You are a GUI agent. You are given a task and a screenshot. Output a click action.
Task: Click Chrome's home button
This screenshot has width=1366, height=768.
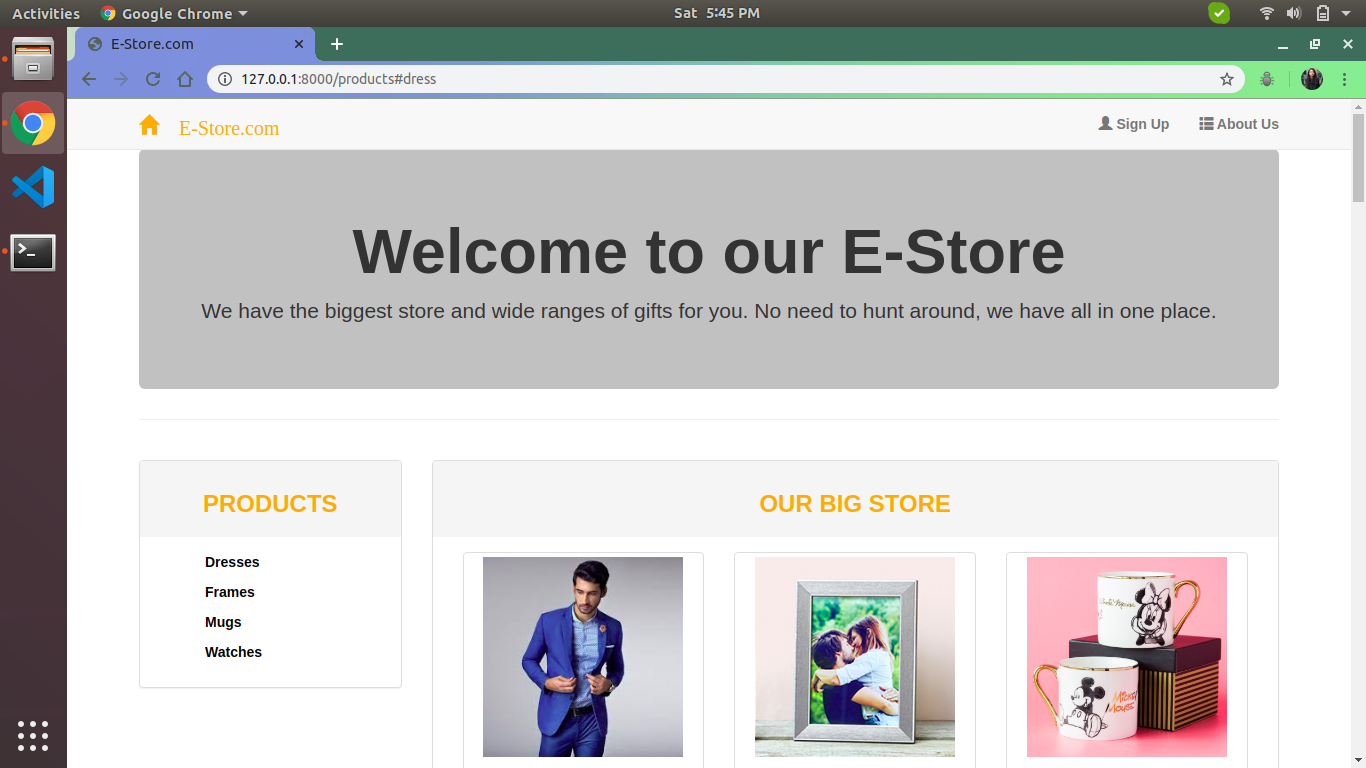185,79
